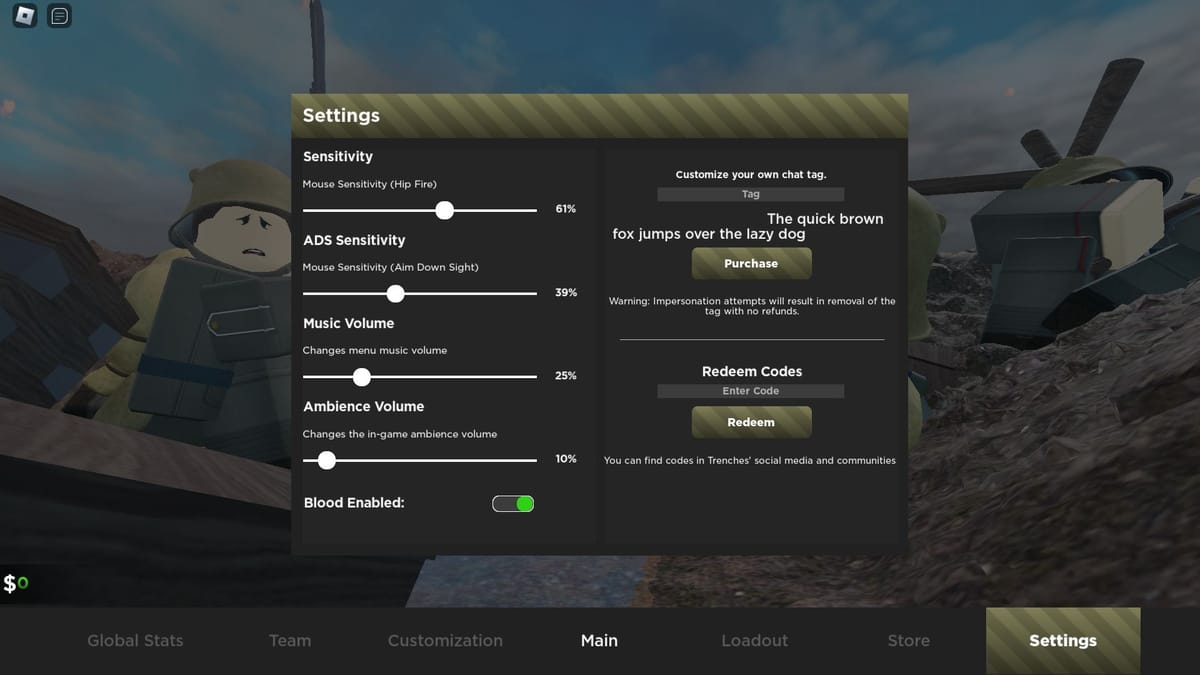Click the chat tag preview text
Screen dimensions: 1200x675
click(748, 226)
